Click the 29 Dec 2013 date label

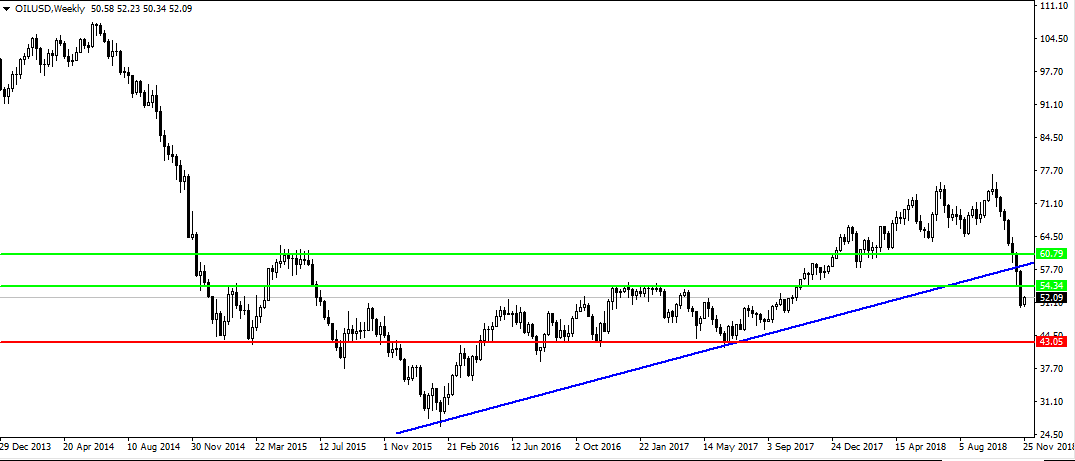[27, 448]
